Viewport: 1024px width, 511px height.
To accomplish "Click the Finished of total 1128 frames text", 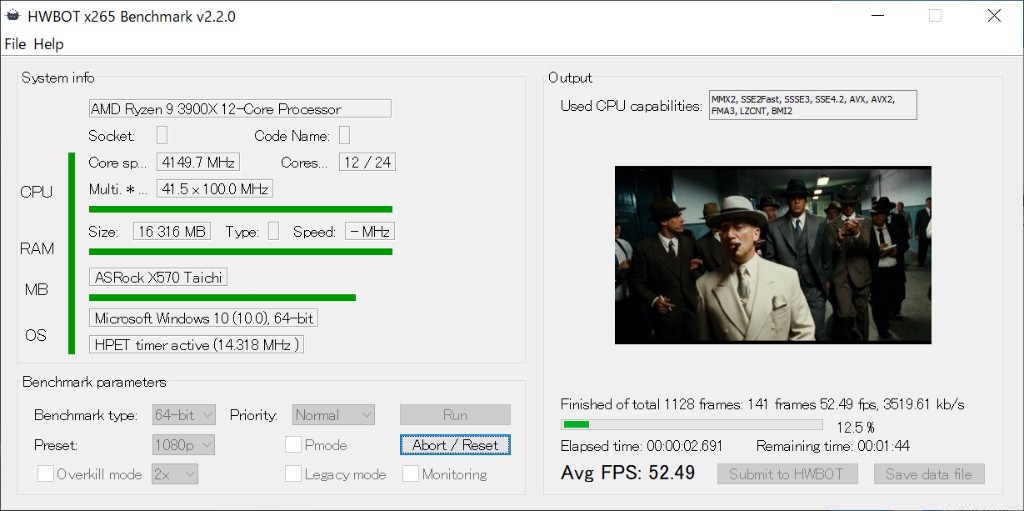I will (x=763, y=404).
